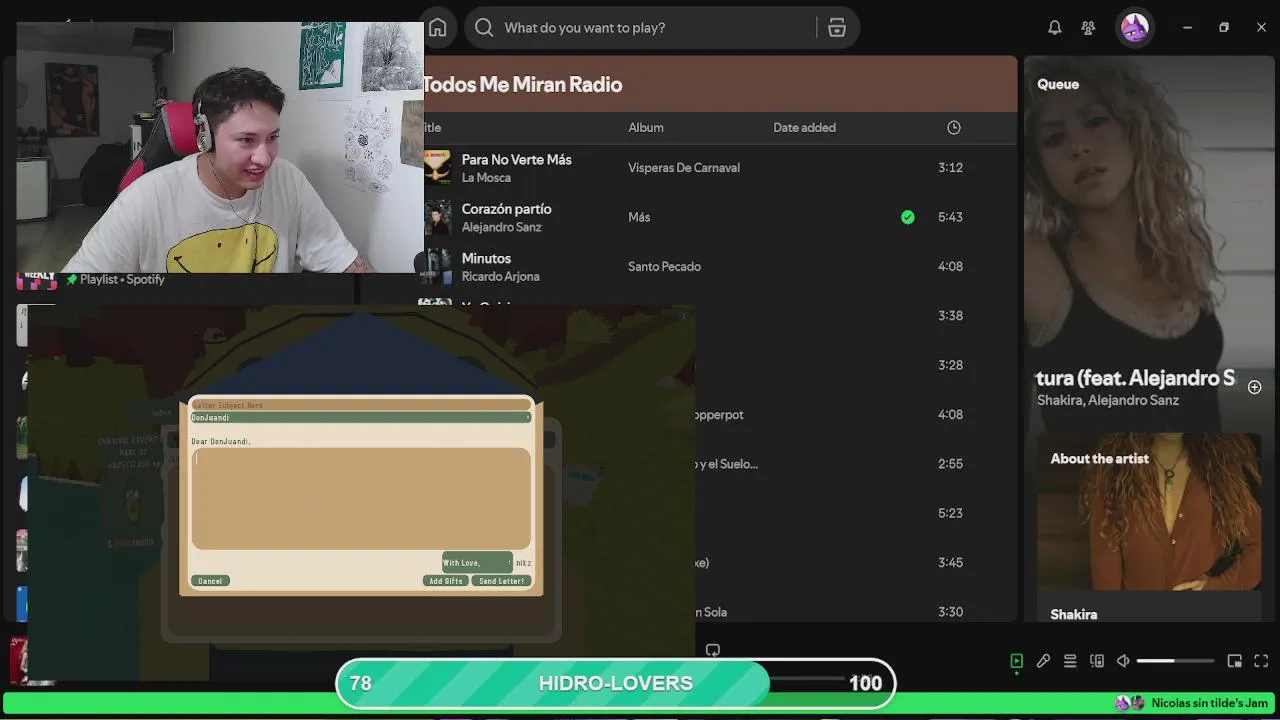
Task: Open the With Love closing dropdown
Action: pyautogui.click(x=477, y=563)
